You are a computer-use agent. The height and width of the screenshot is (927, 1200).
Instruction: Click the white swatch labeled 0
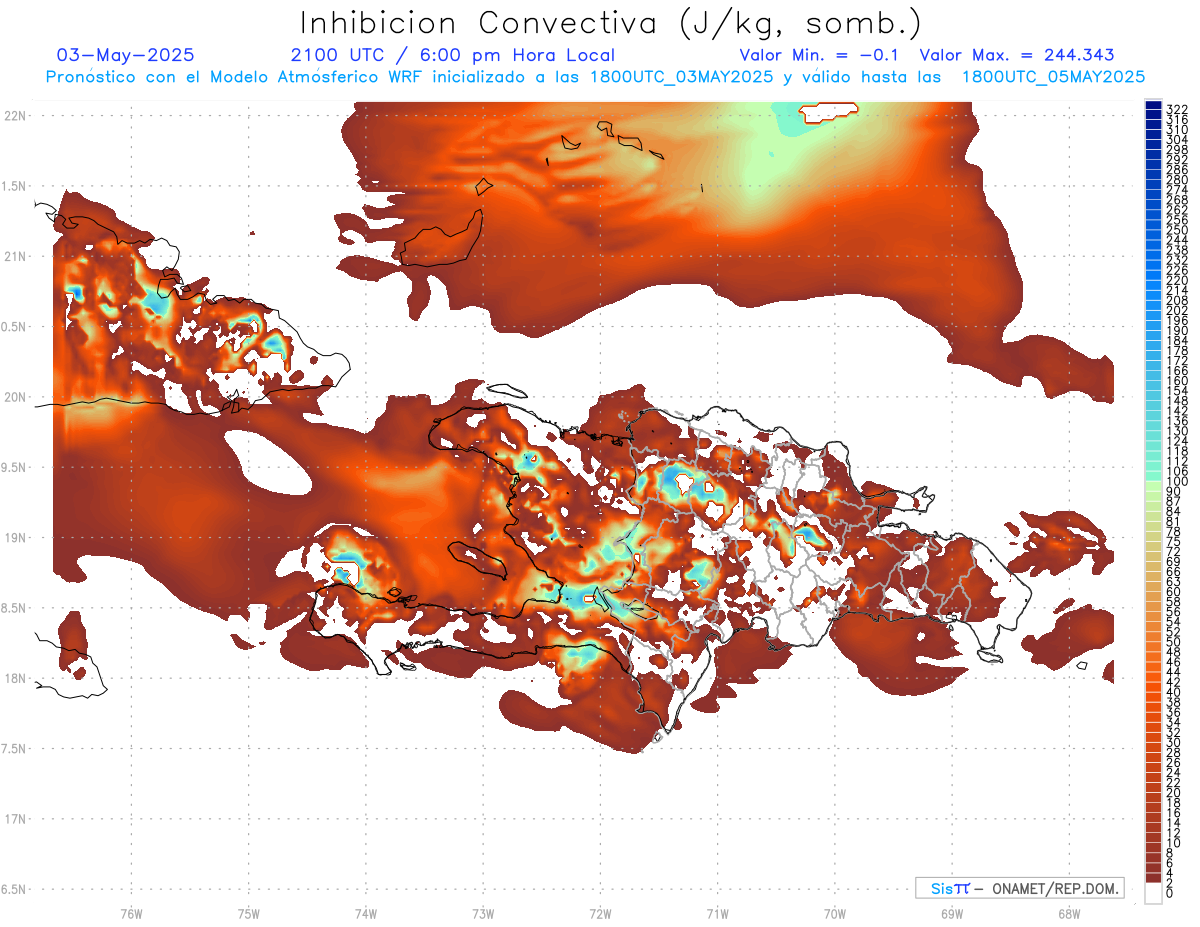(x=1153, y=893)
